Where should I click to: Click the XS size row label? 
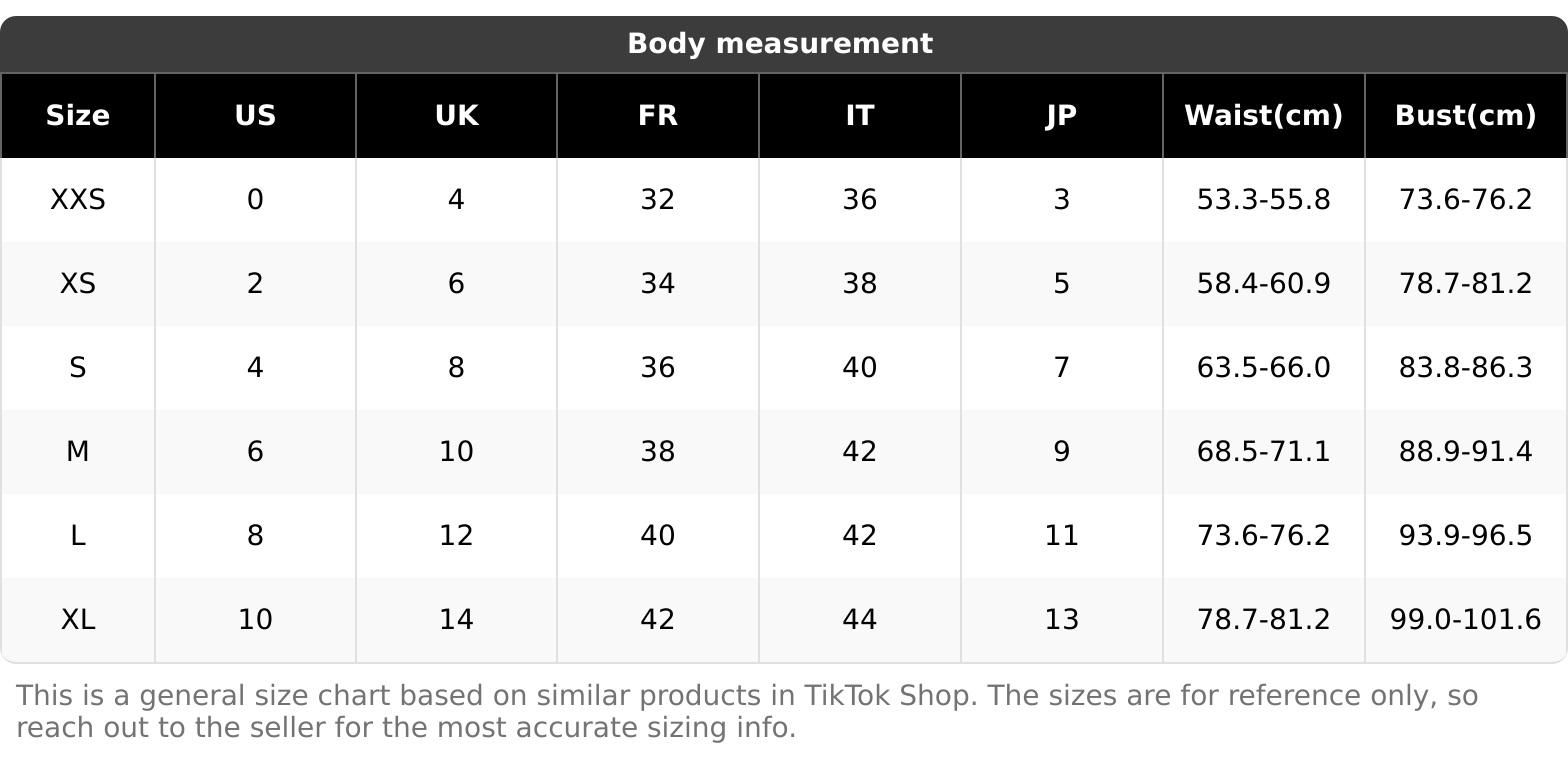78,284
